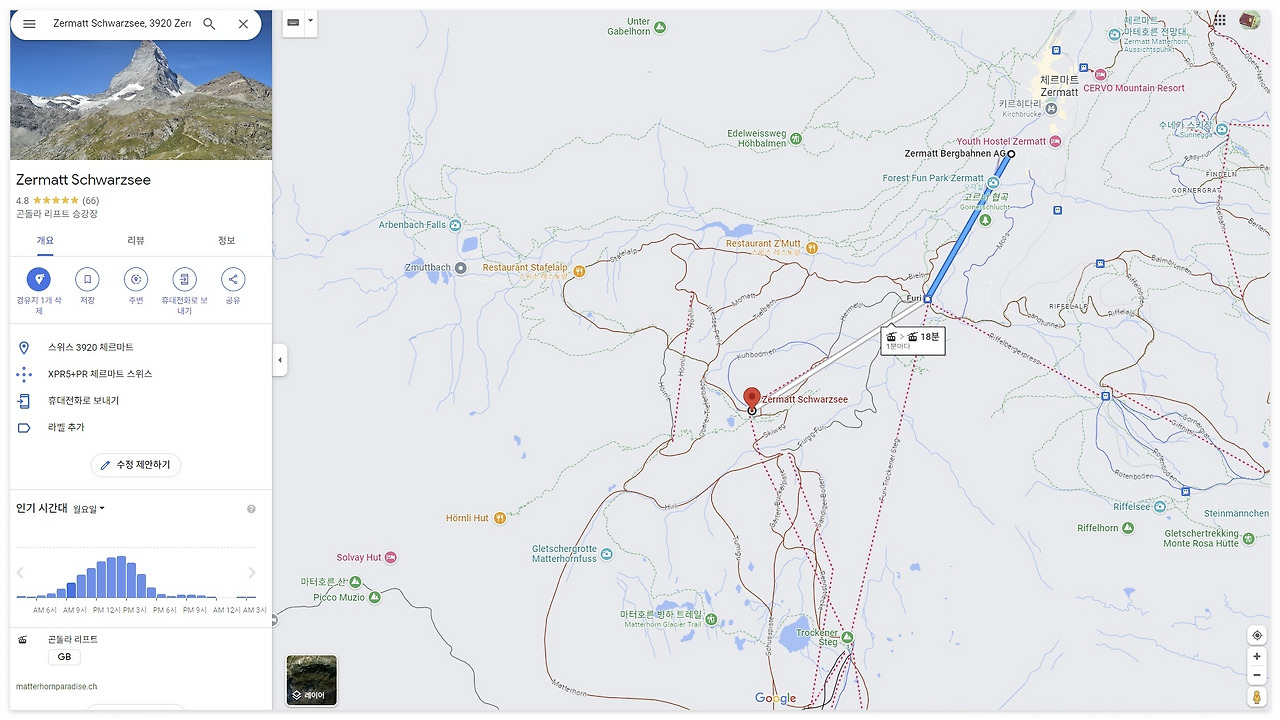Clear the search box with the X
Screen dimensions: 1280x720
point(243,24)
